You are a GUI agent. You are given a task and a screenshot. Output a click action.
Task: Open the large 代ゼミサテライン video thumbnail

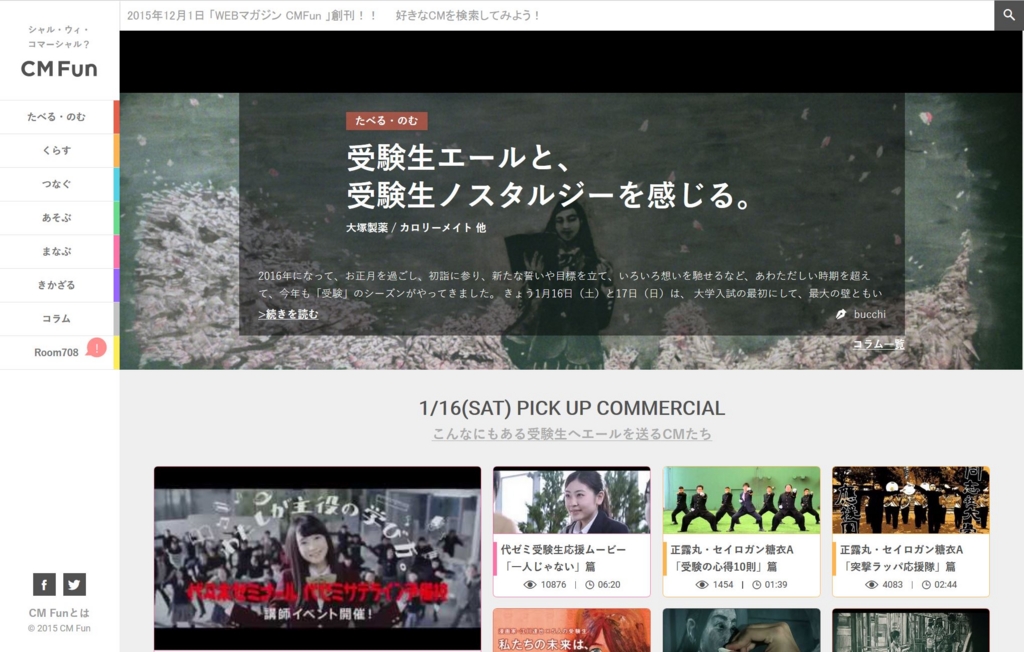click(x=317, y=558)
